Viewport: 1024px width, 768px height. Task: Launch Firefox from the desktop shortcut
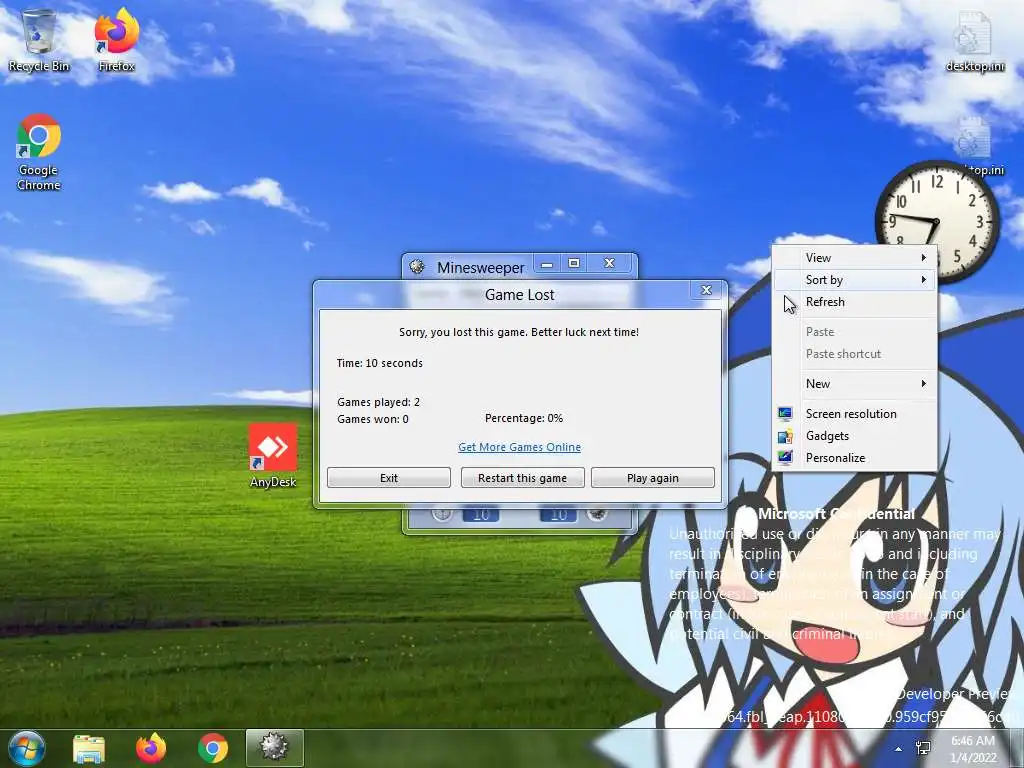[117, 39]
